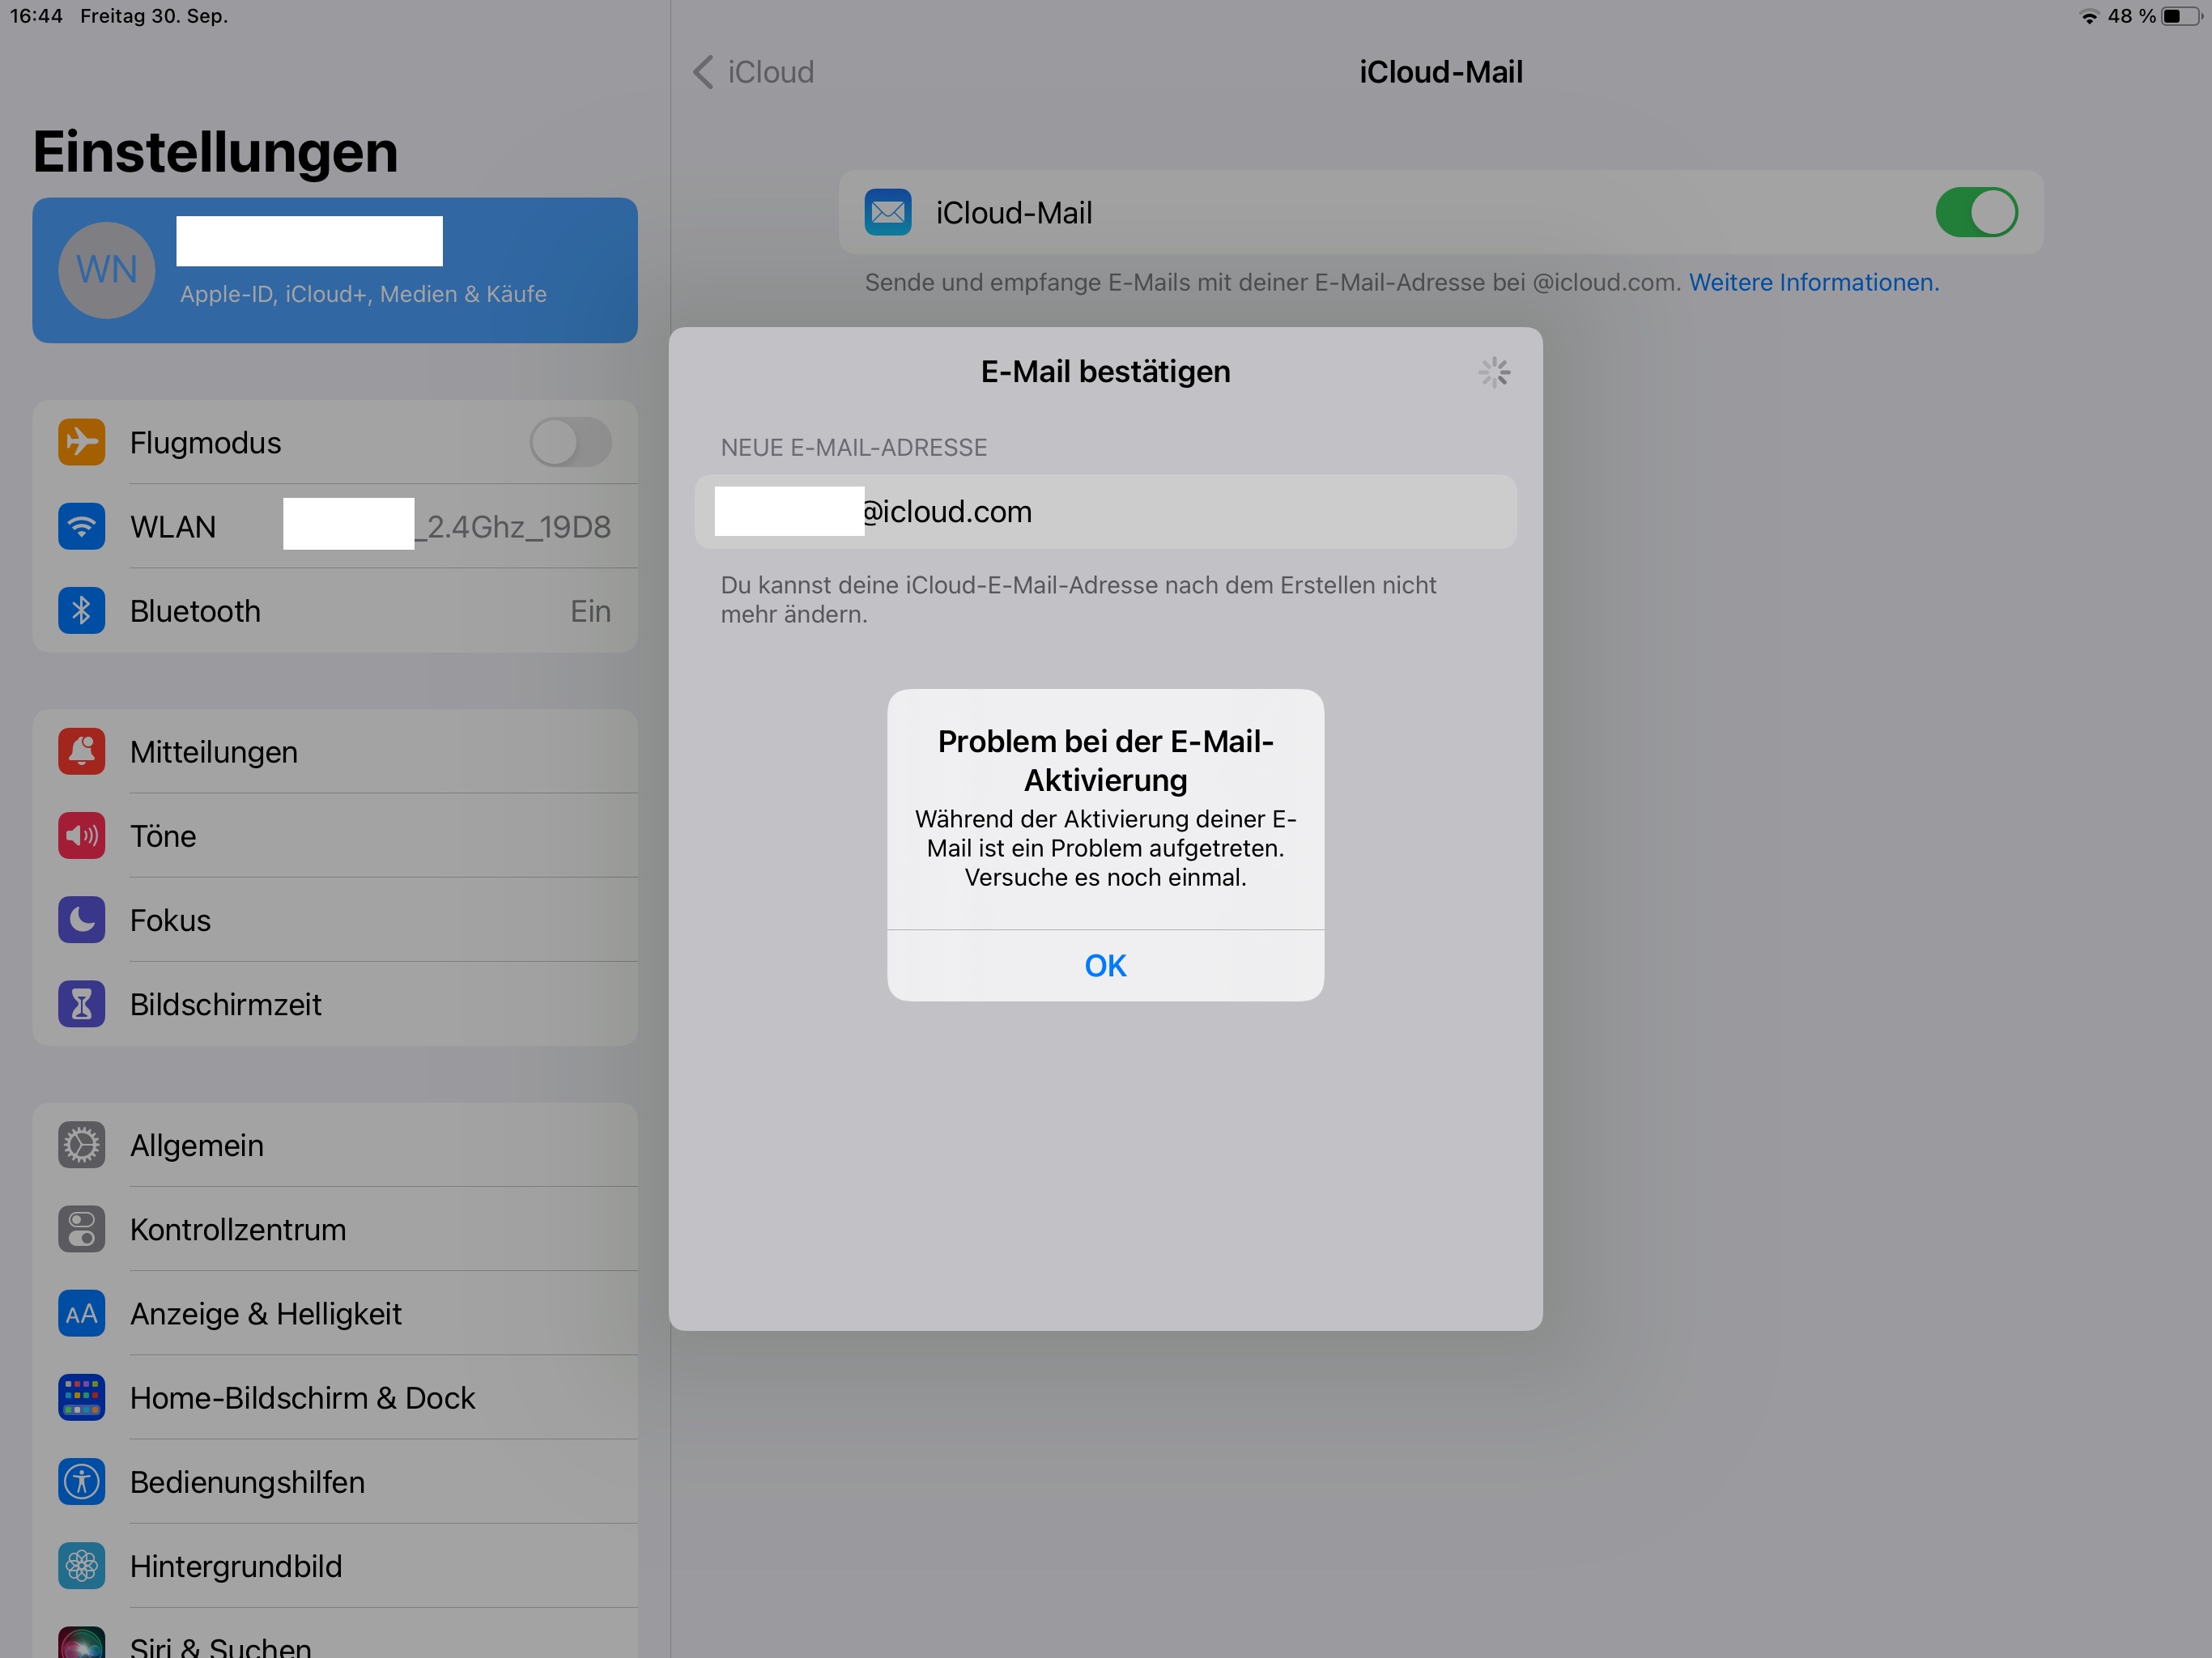Tap the Bluetooth icon
This screenshot has width=2212, height=1658.
[x=81, y=610]
